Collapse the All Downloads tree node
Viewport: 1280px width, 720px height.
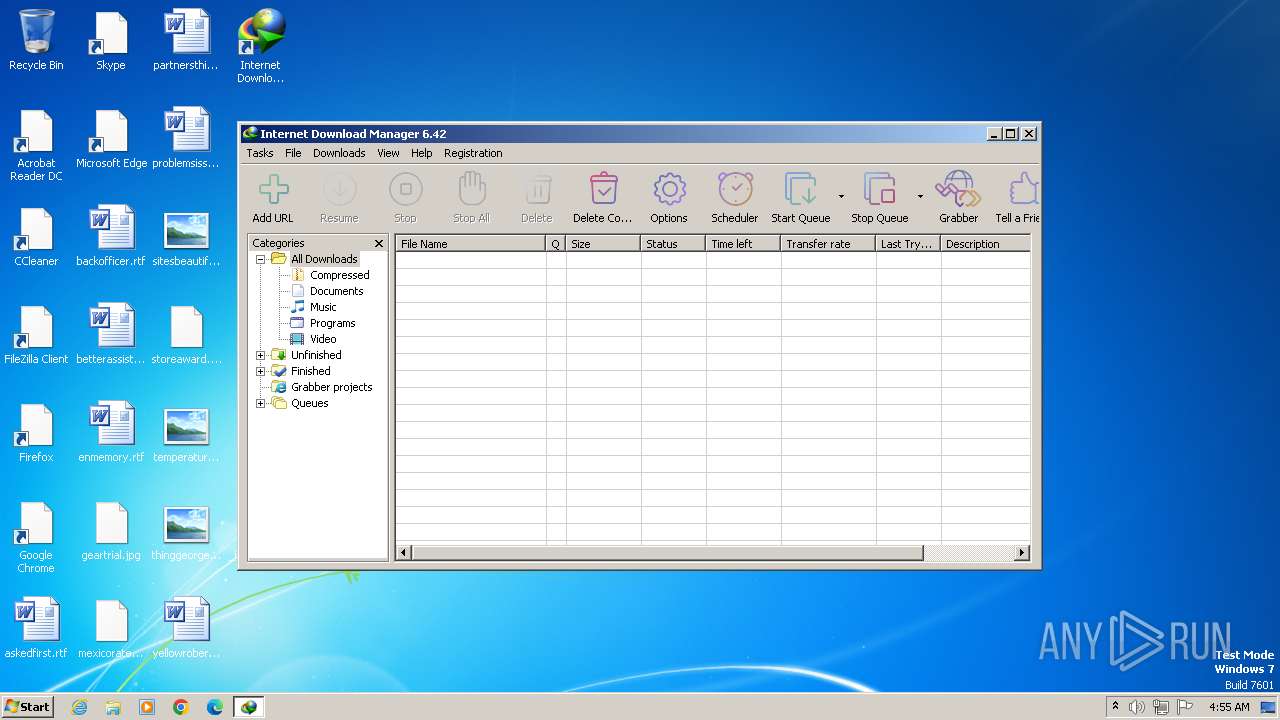(x=261, y=259)
